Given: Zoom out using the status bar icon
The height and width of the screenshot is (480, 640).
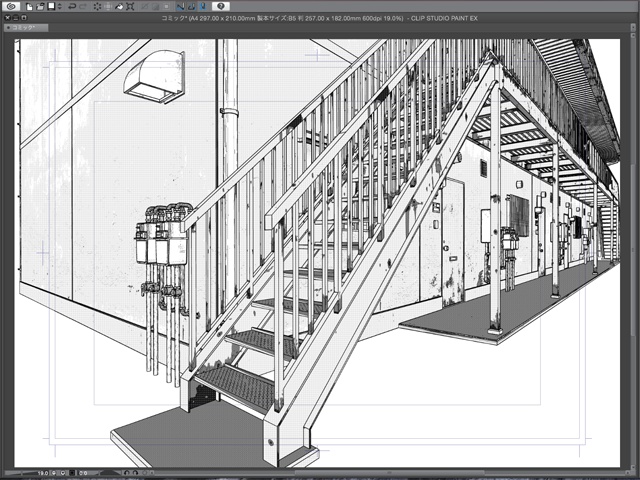Looking at the screenshot, I should pyautogui.click(x=54, y=473).
